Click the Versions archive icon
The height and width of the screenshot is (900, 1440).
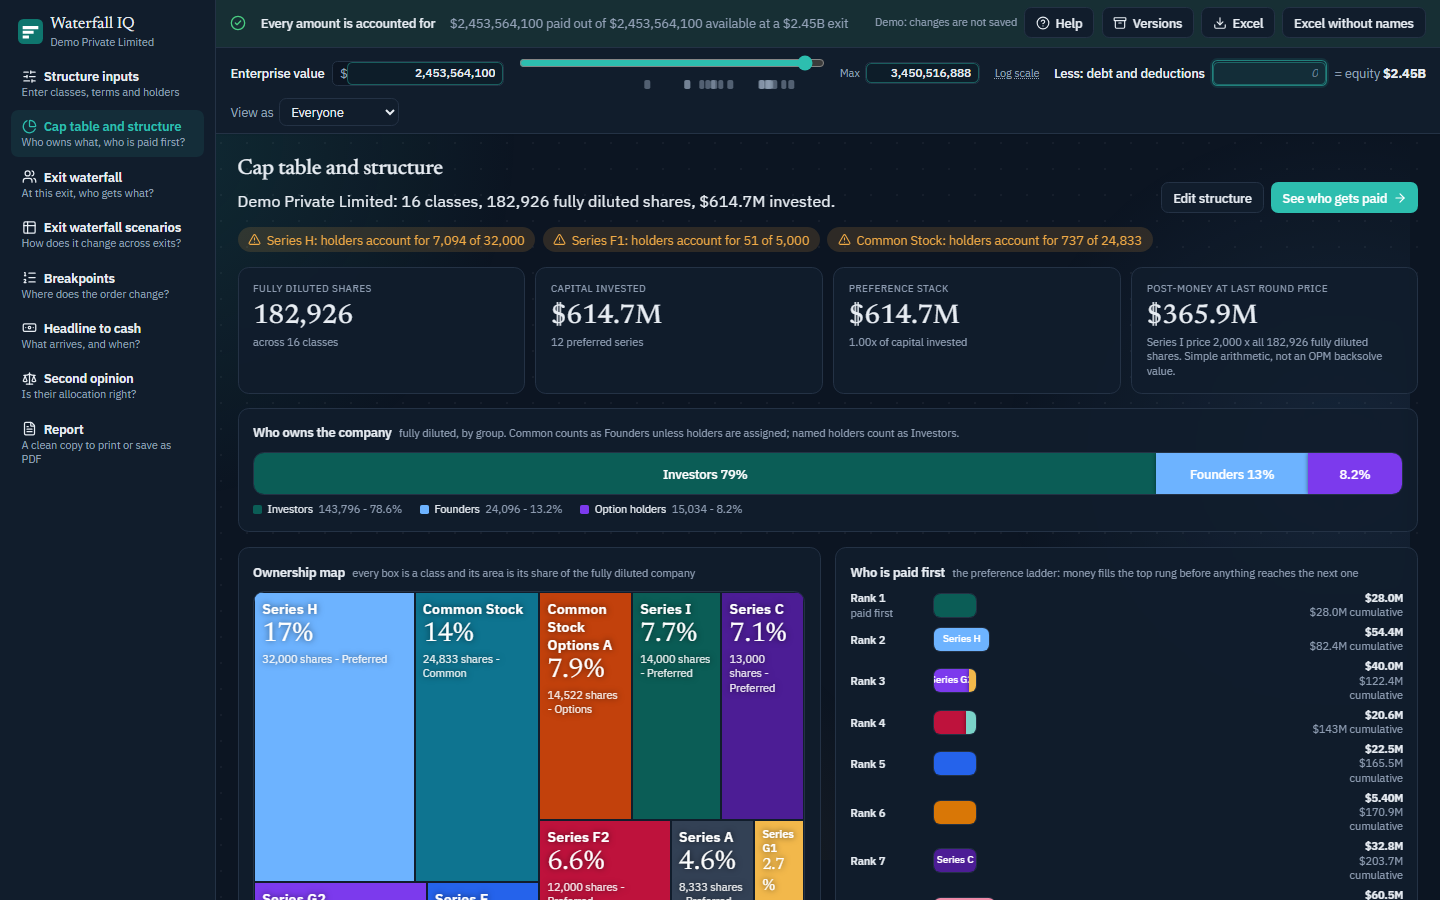pyautogui.click(x=1120, y=23)
